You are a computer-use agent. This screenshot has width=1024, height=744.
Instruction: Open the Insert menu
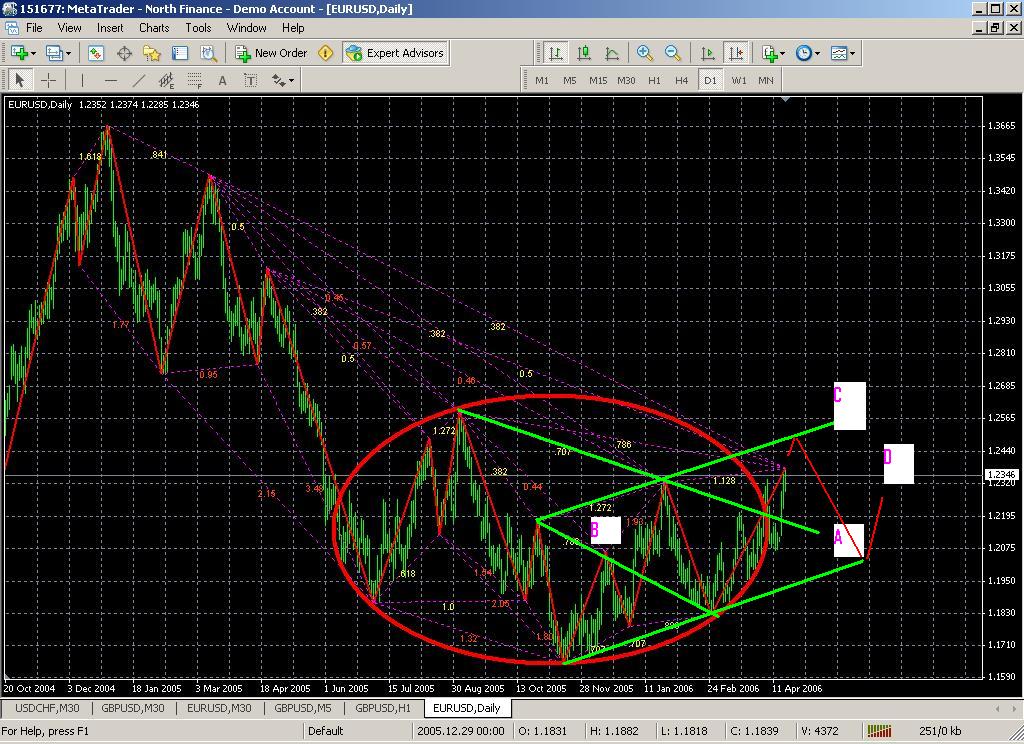(110, 28)
